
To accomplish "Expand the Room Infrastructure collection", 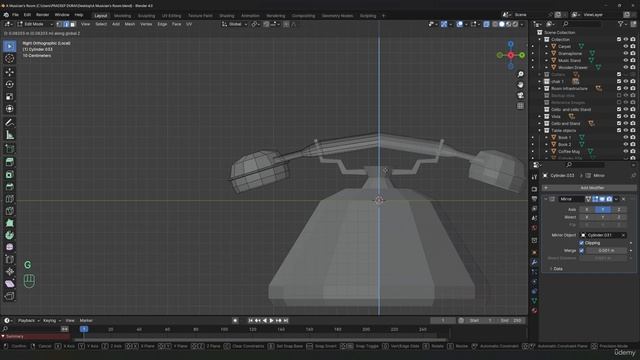I will pyautogui.click(x=540, y=89).
